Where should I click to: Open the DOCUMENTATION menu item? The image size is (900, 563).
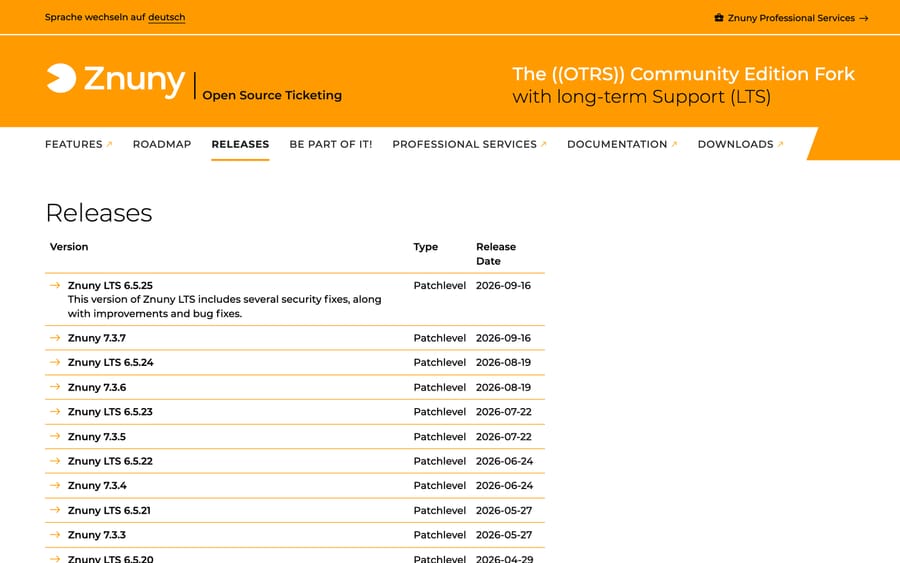tap(617, 144)
